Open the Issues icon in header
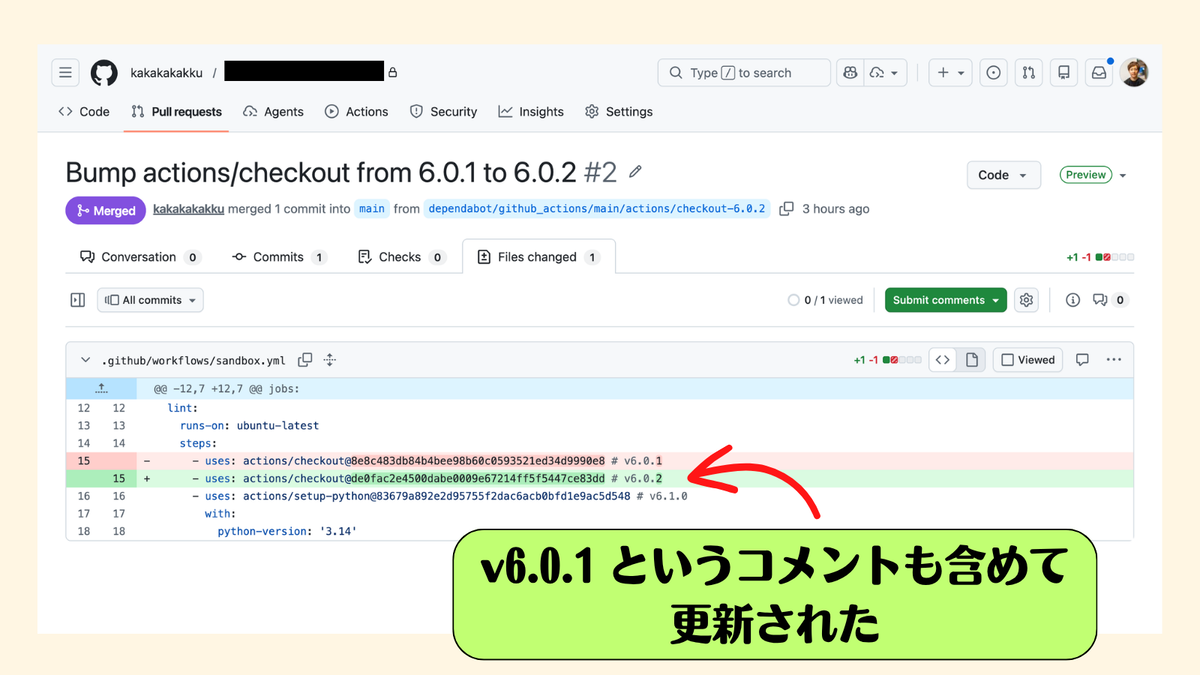The image size is (1200, 675). coord(993,73)
